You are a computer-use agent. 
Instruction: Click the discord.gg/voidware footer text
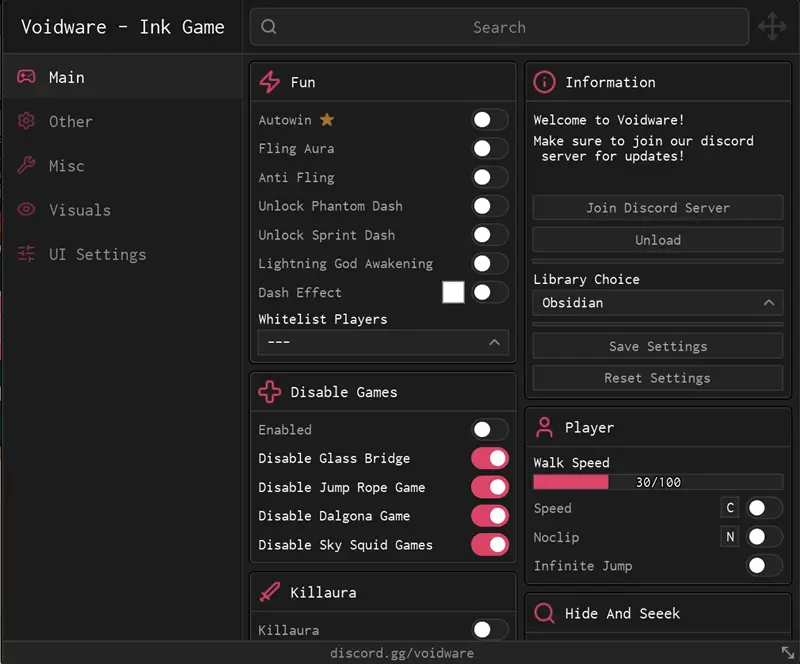(x=402, y=653)
